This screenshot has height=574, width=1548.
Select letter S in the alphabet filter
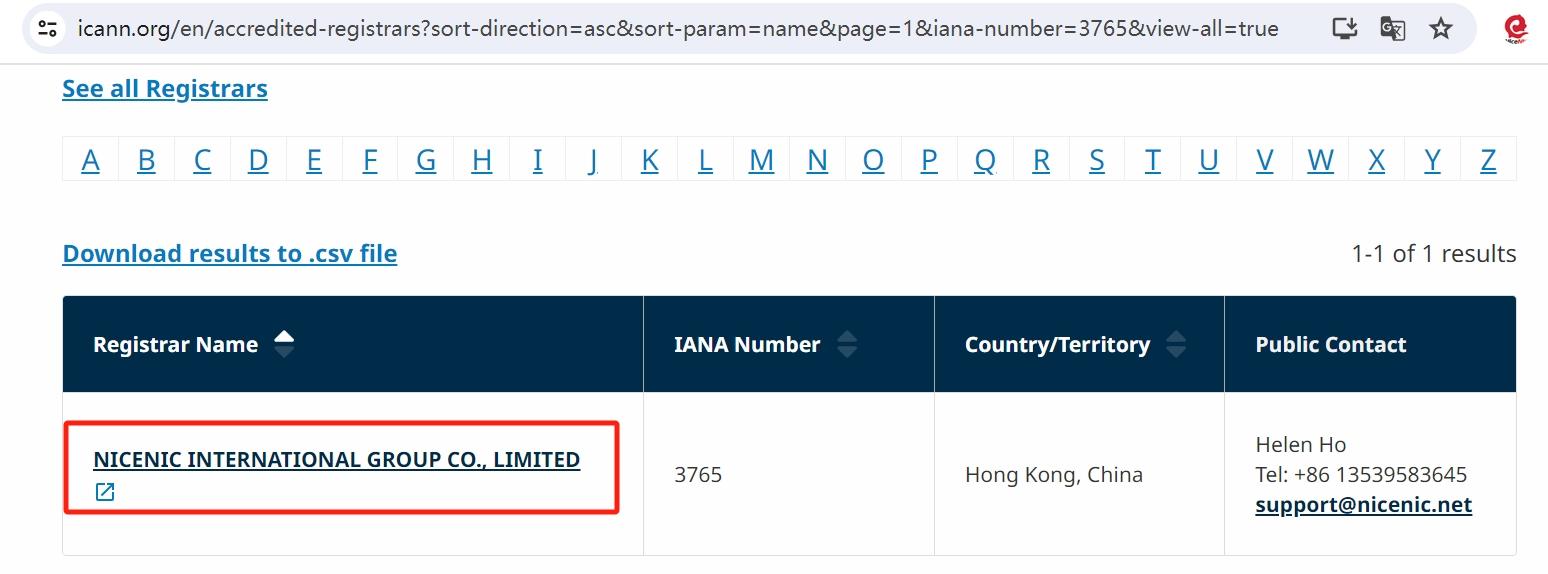coord(1097,160)
